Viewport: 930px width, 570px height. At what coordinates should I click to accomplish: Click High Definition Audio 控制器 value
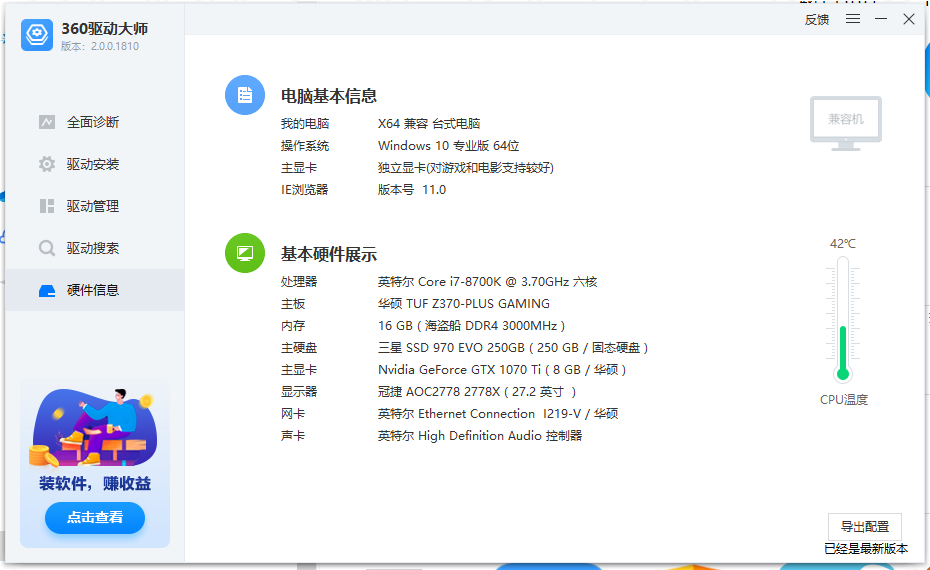tap(480, 435)
